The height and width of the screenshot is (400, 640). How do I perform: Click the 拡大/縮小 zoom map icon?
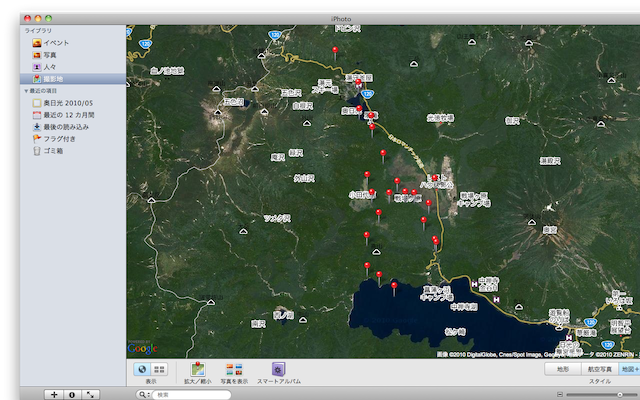[x=197, y=370]
